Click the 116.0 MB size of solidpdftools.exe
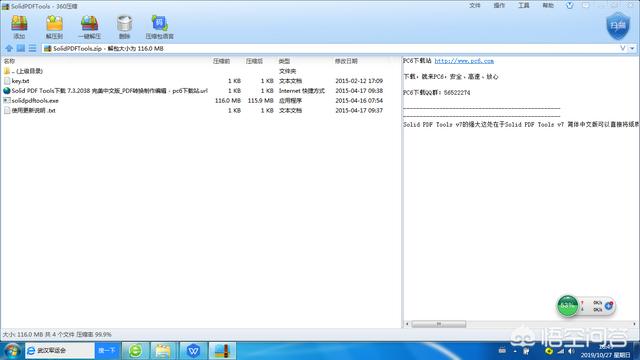 pos(228,100)
